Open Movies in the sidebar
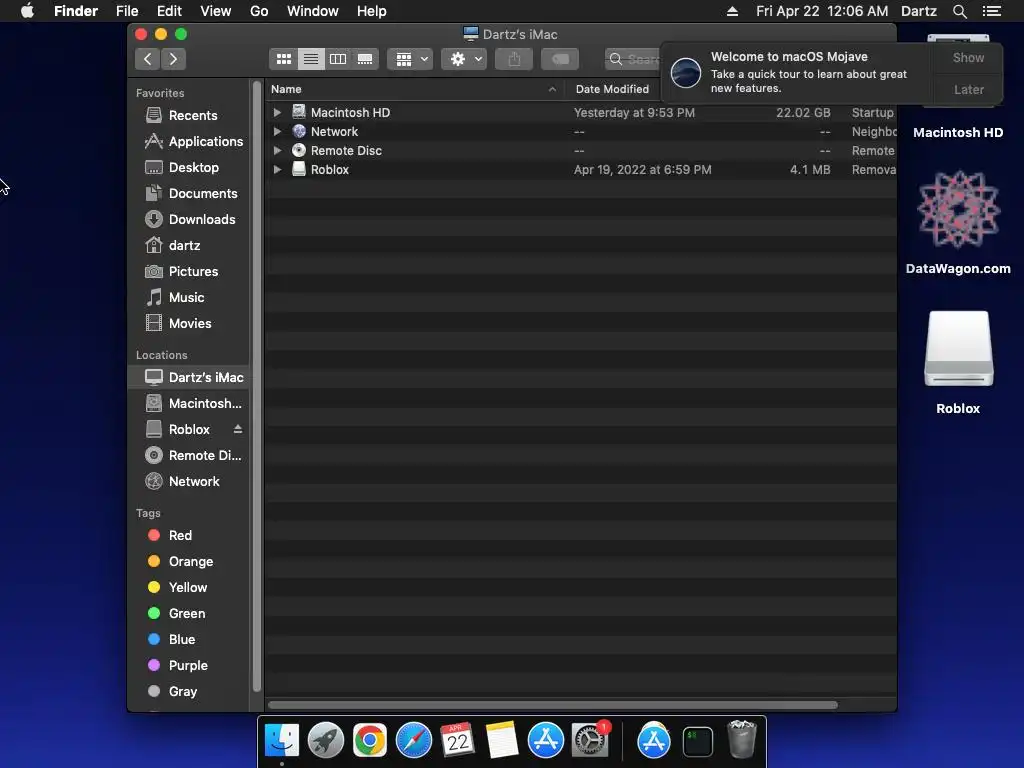 tap(188, 324)
